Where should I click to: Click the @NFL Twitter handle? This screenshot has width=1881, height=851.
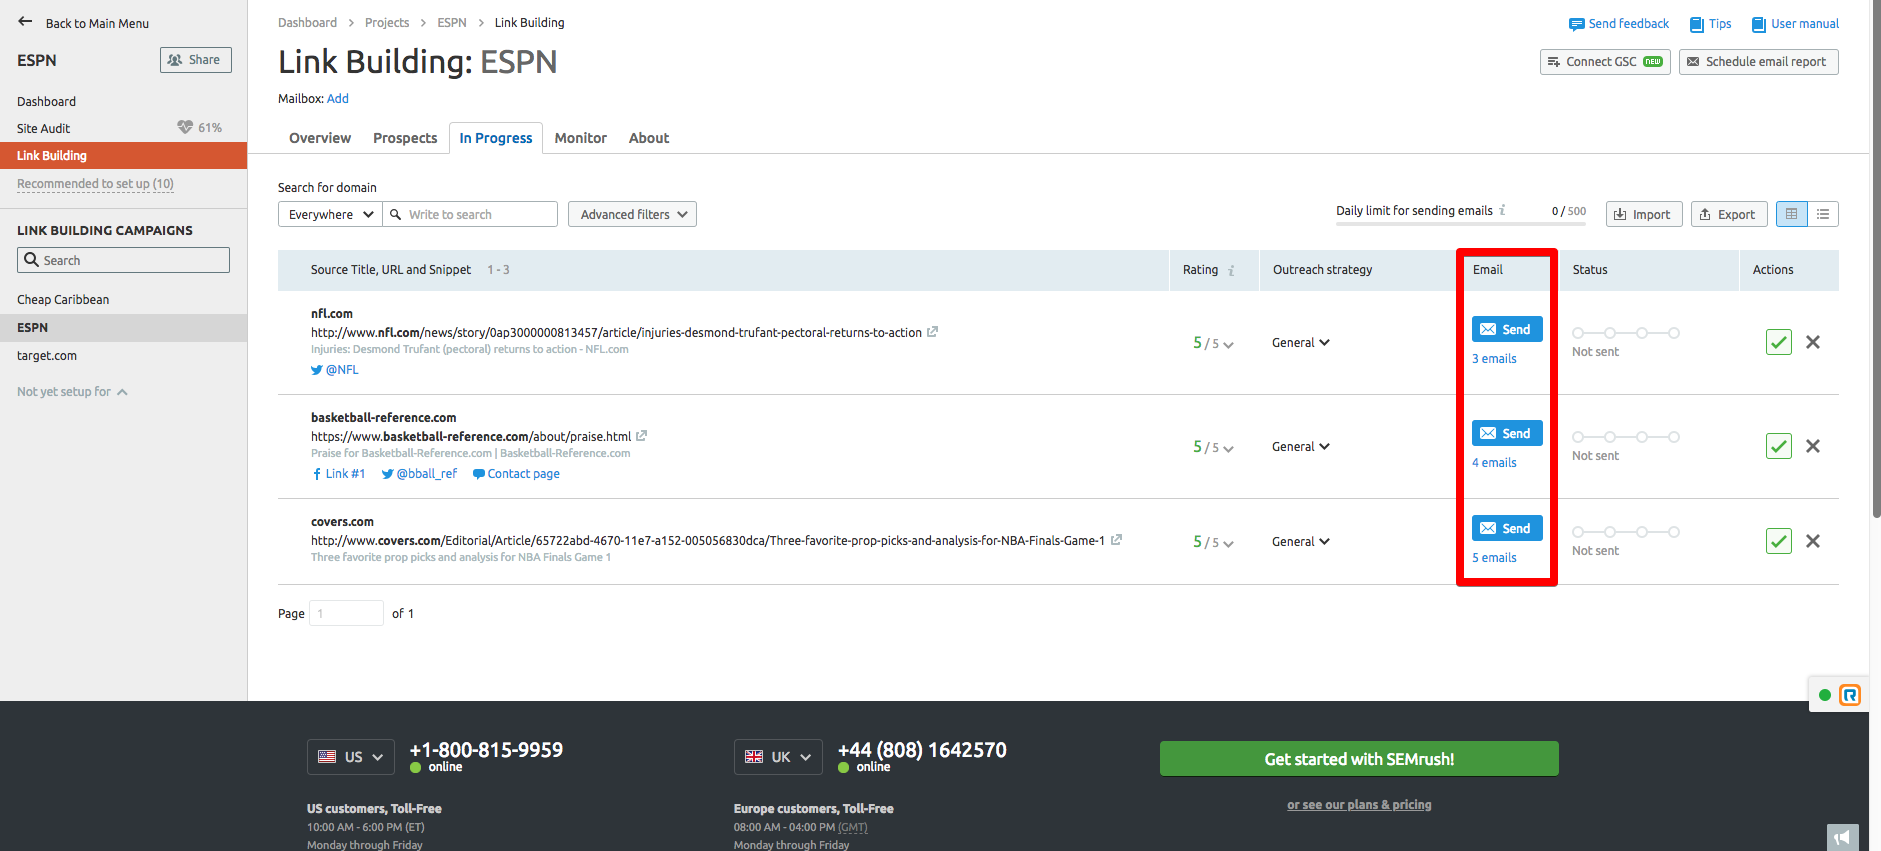335,370
